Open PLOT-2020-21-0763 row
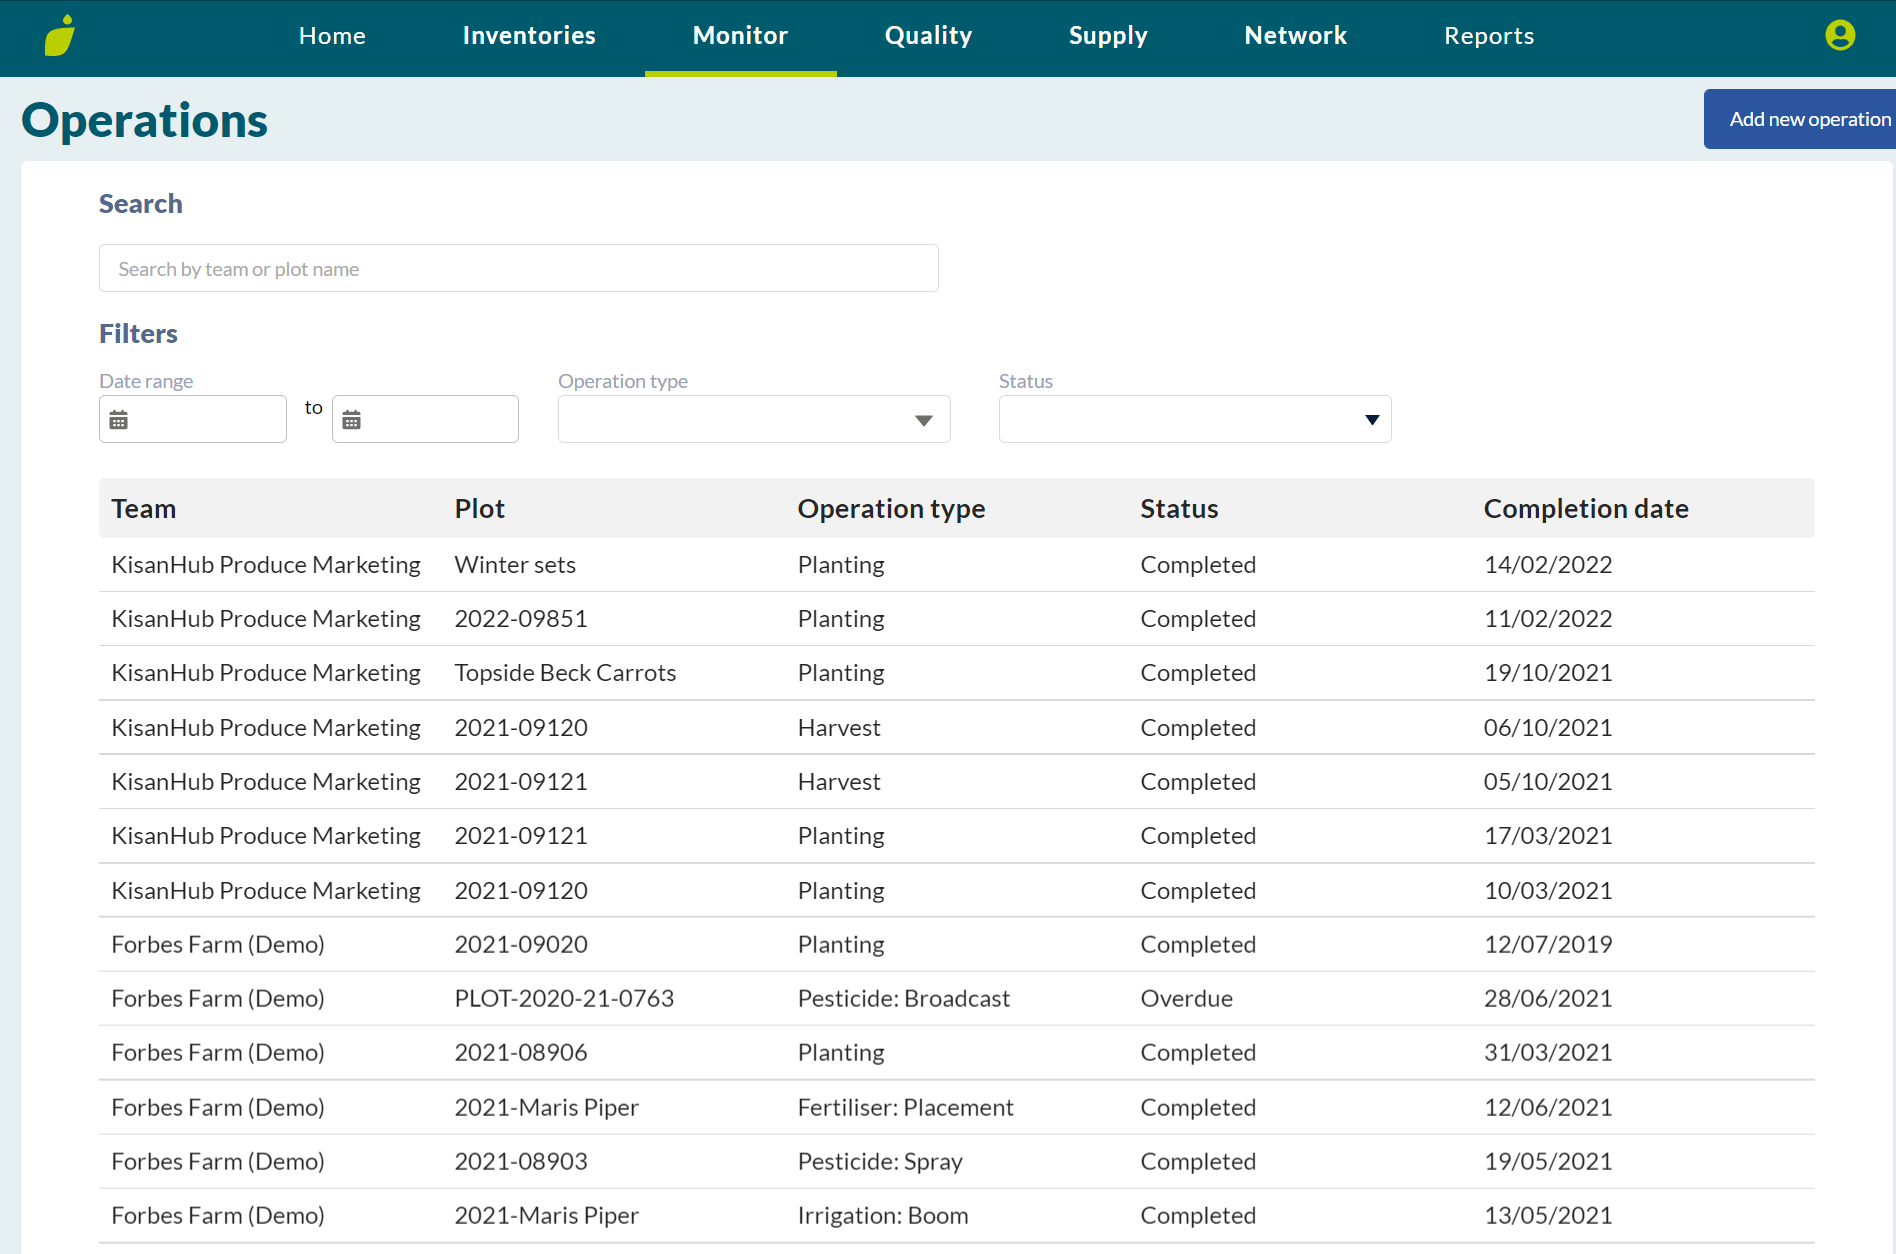Image resolution: width=1896 pixels, height=1254 pixels. [x=957, y=999]
